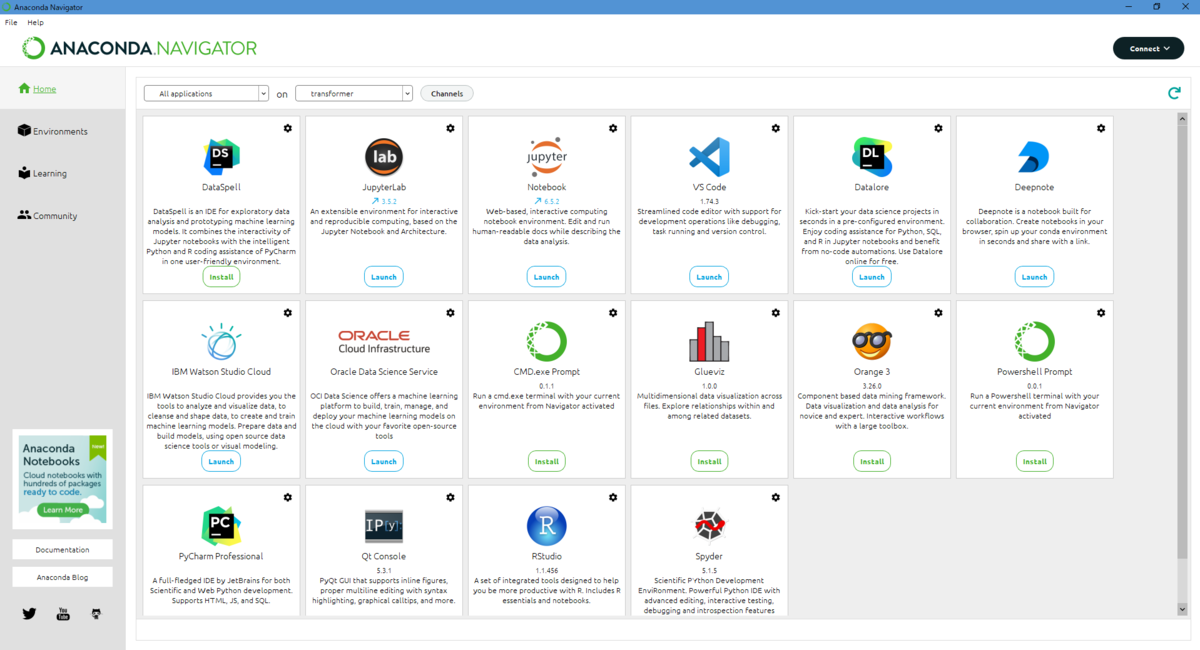Open the RStudio tile settings gear
This screenshot has width=1200, height=650.
coord(613,497)
